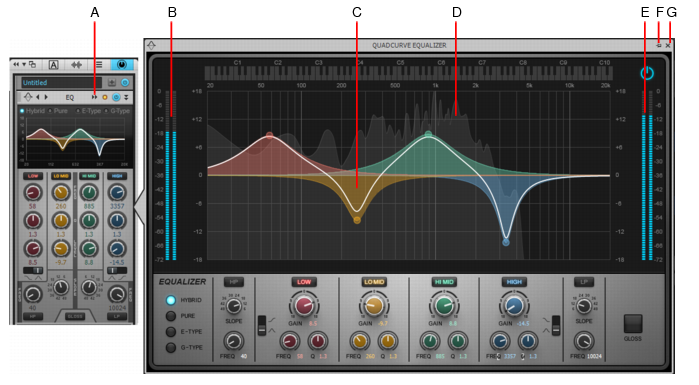Collapse the inspector with double-left arrows
699x385 pixels.
[x=16, y=65]
